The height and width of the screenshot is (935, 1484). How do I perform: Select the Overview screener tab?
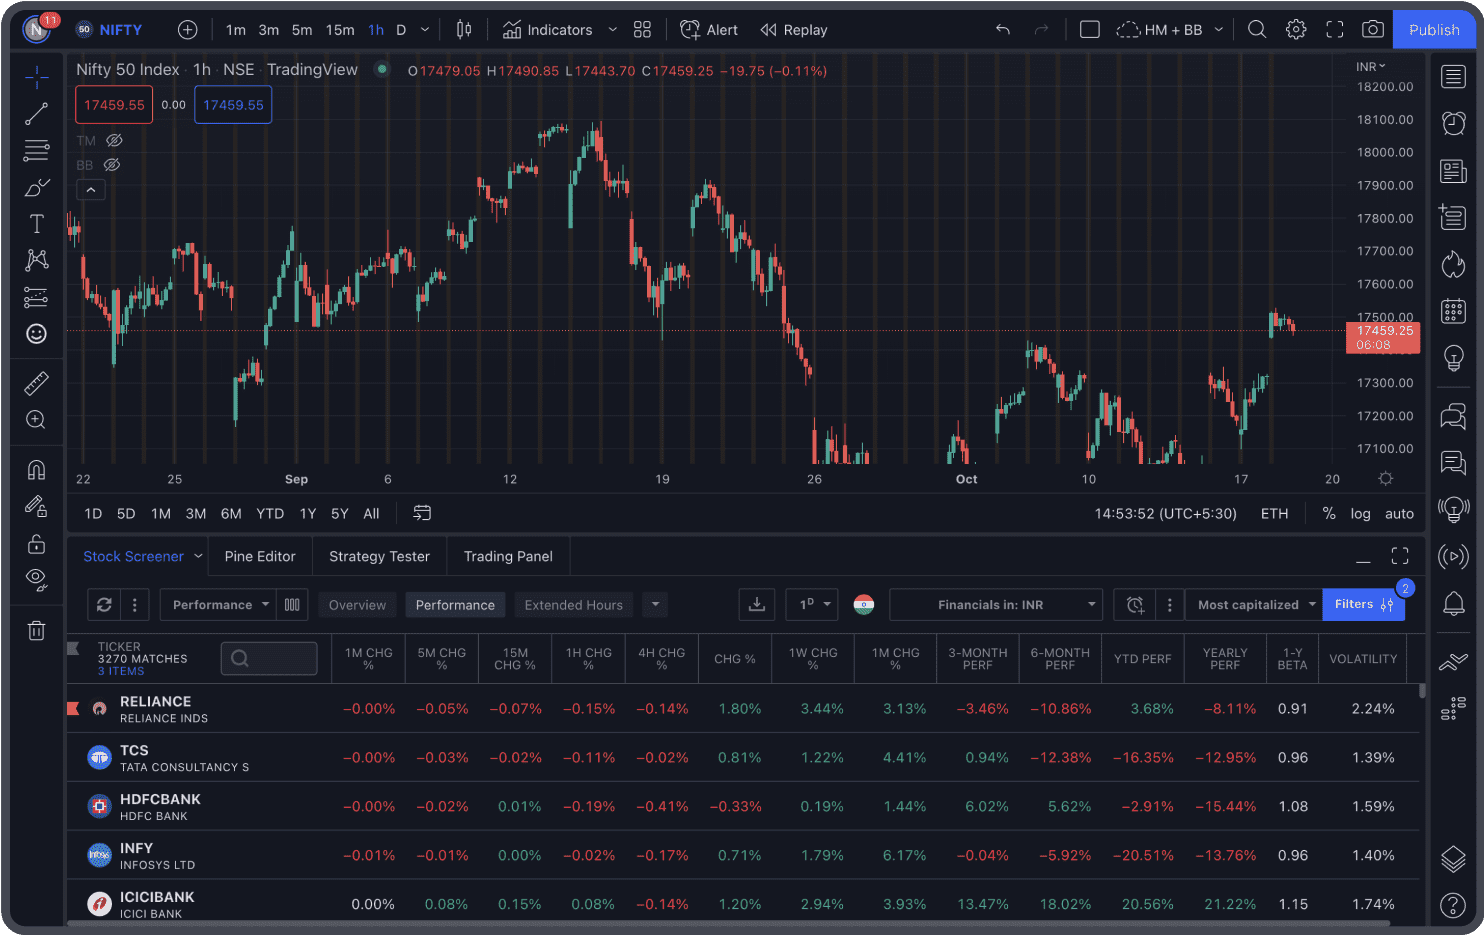click(357, 605)
